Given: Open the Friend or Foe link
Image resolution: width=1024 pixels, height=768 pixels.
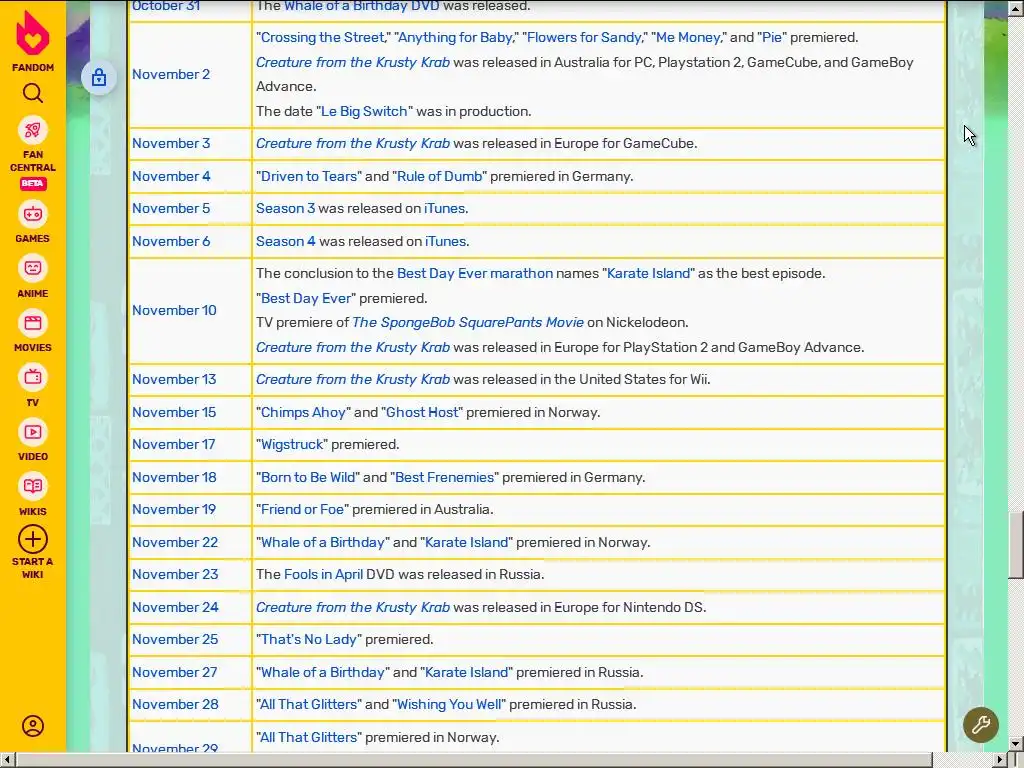Looking at the screenshot, I should pyautogui.click(x=302, y=509).
